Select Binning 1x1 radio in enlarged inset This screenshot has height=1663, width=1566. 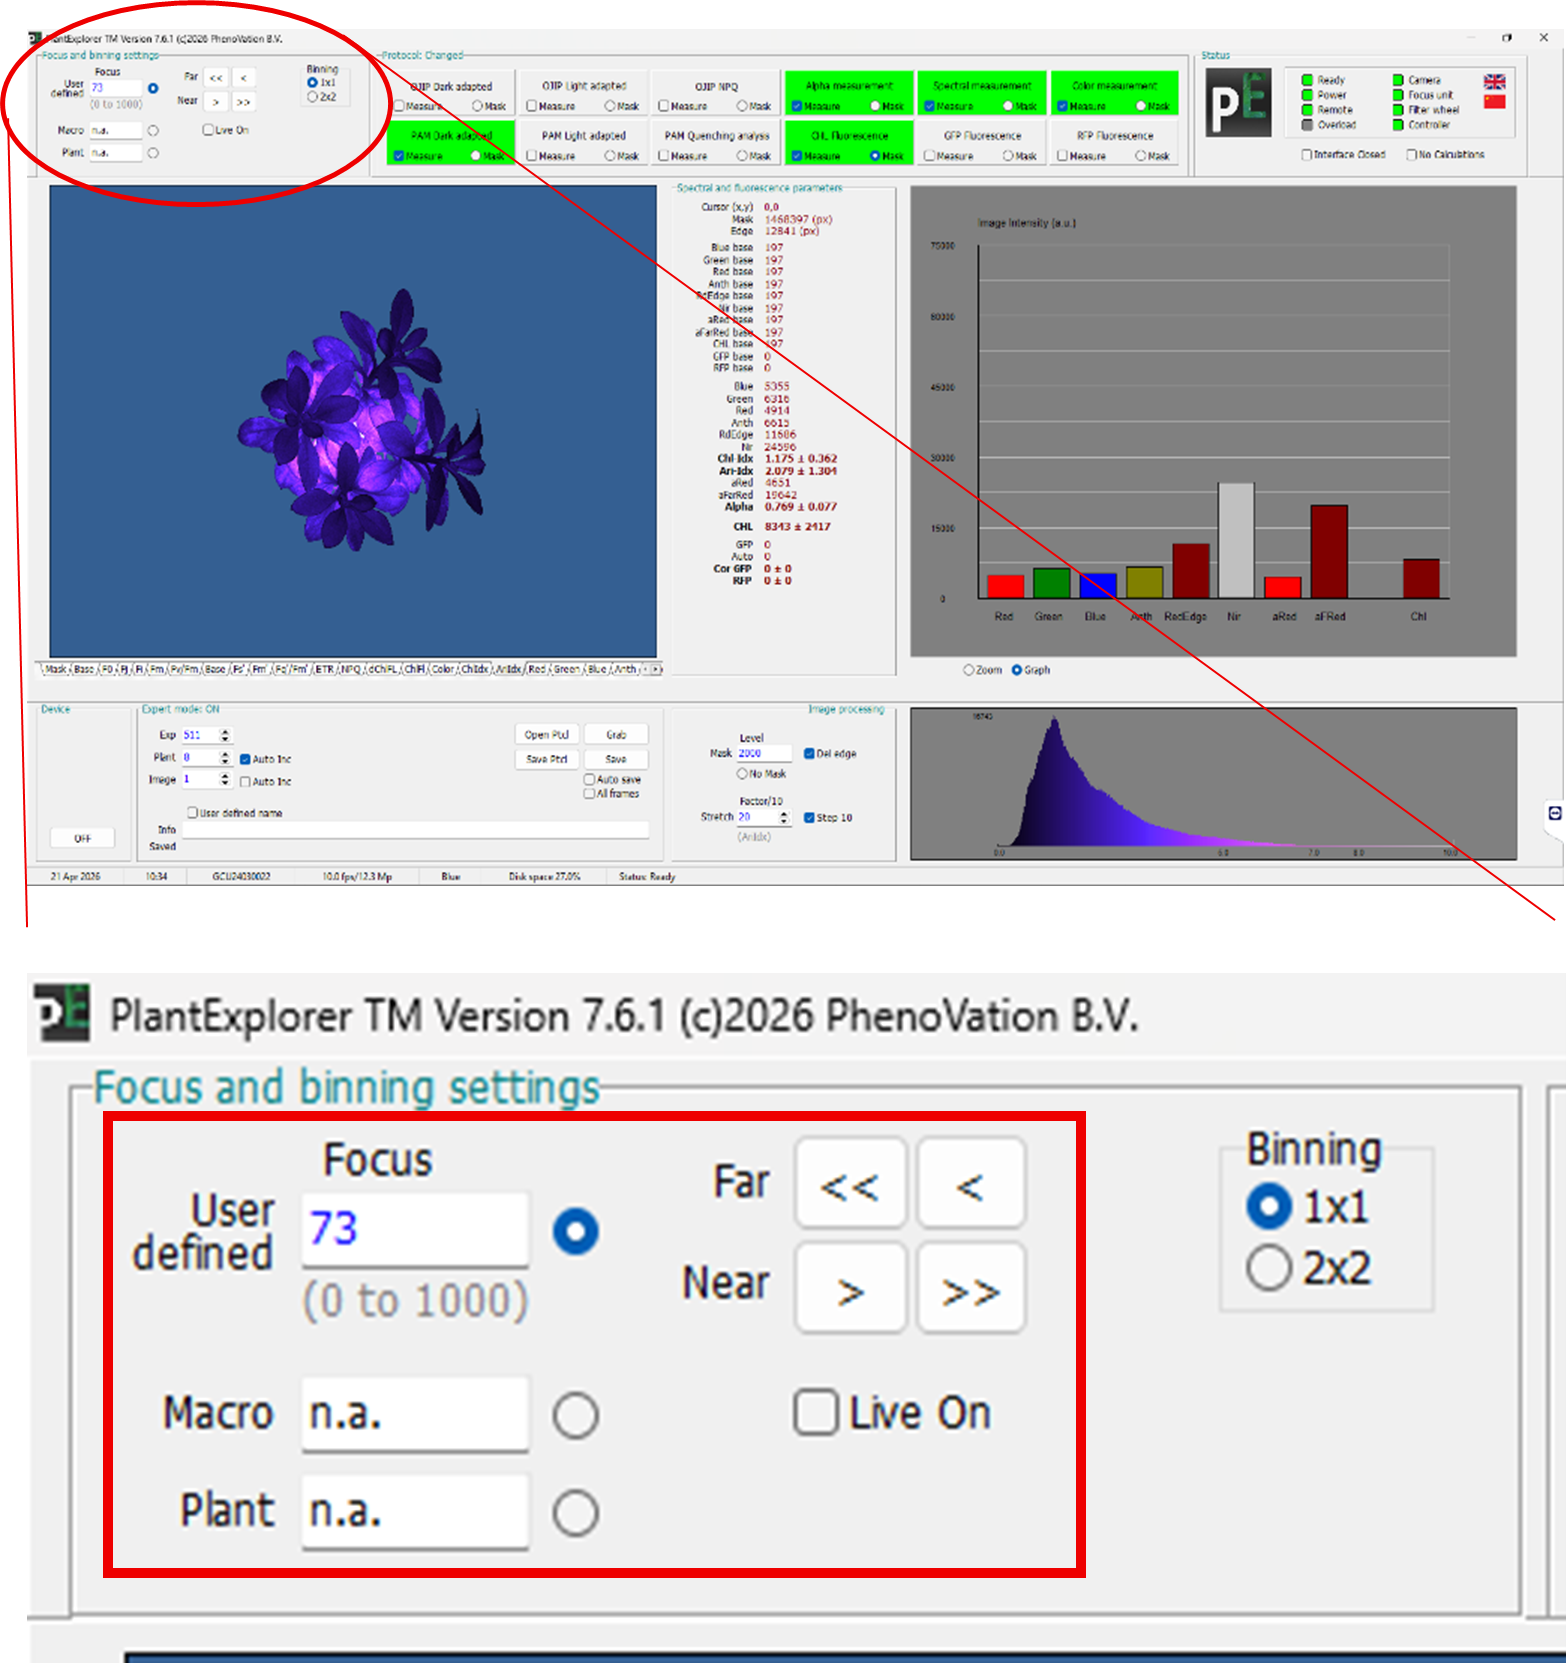coord(1269,1207)
